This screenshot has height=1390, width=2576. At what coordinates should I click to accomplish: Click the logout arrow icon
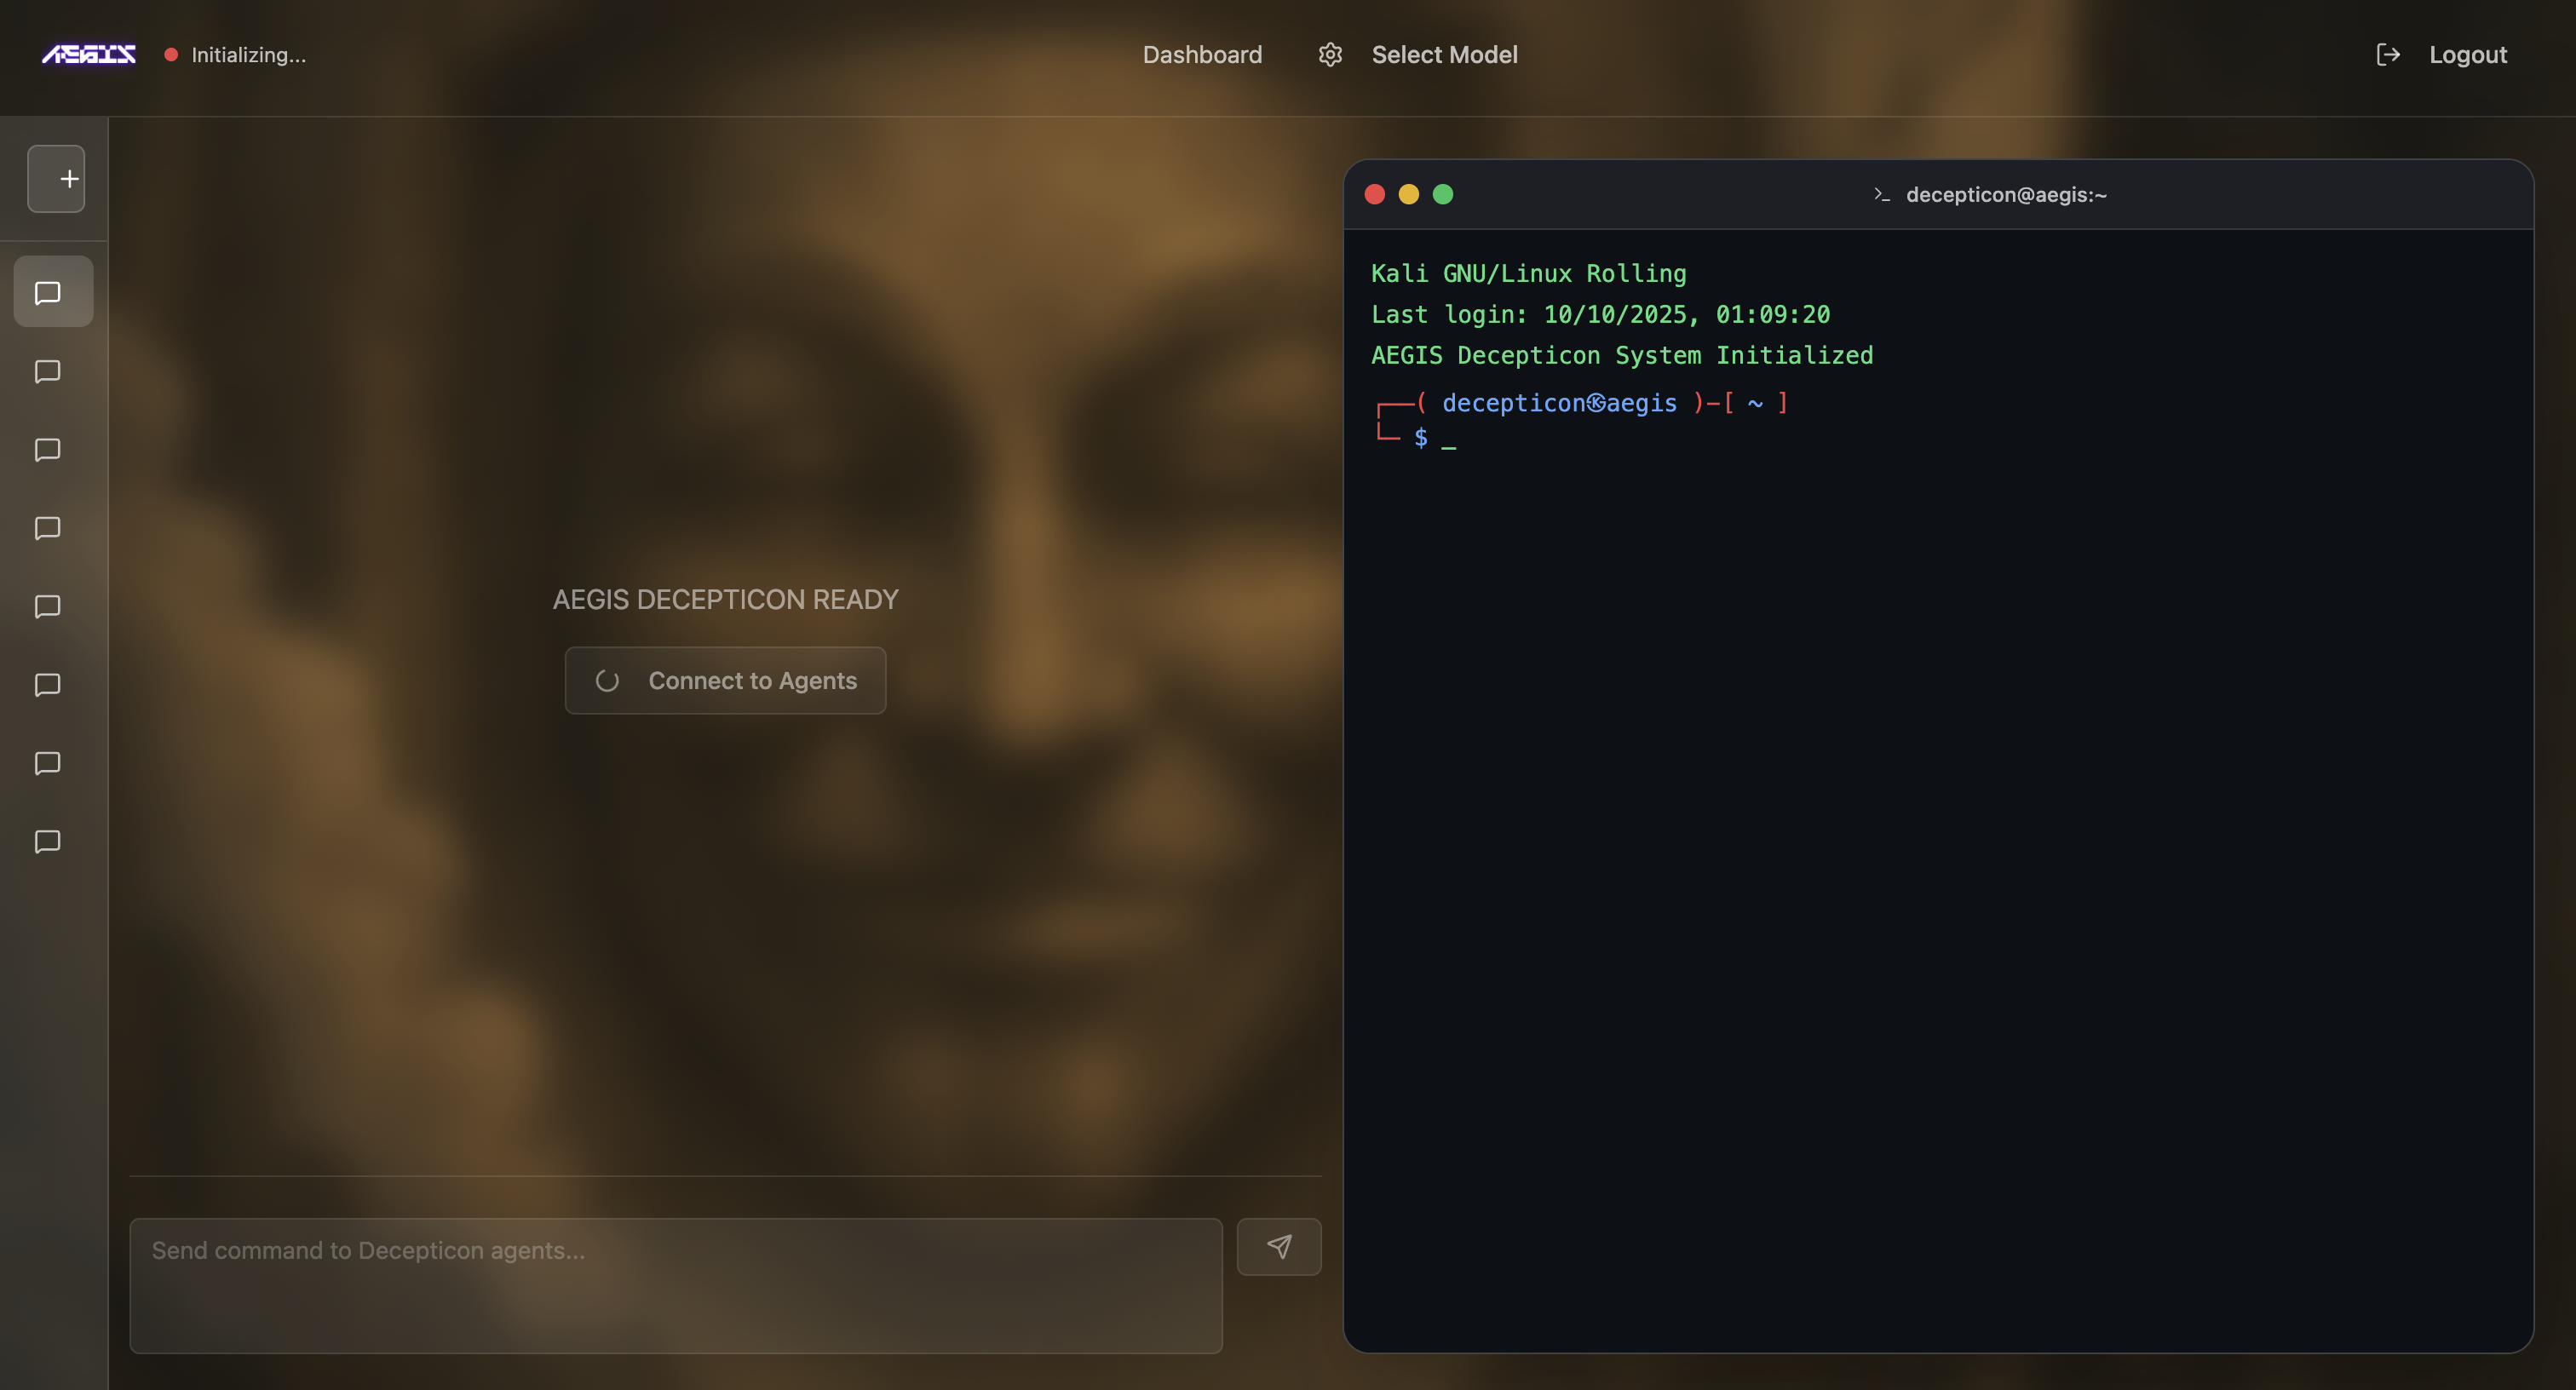click(2388, 55)
